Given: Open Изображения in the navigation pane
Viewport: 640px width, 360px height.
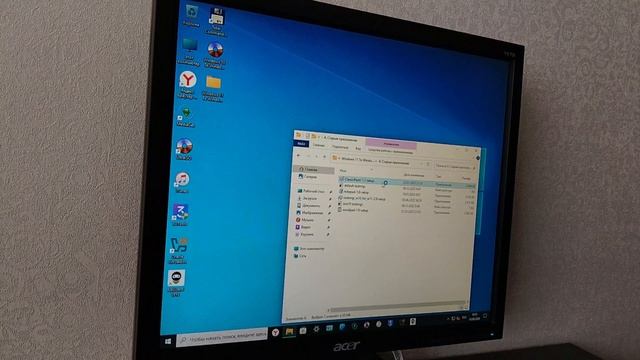Looking at the screenshot, I should 311,213.
